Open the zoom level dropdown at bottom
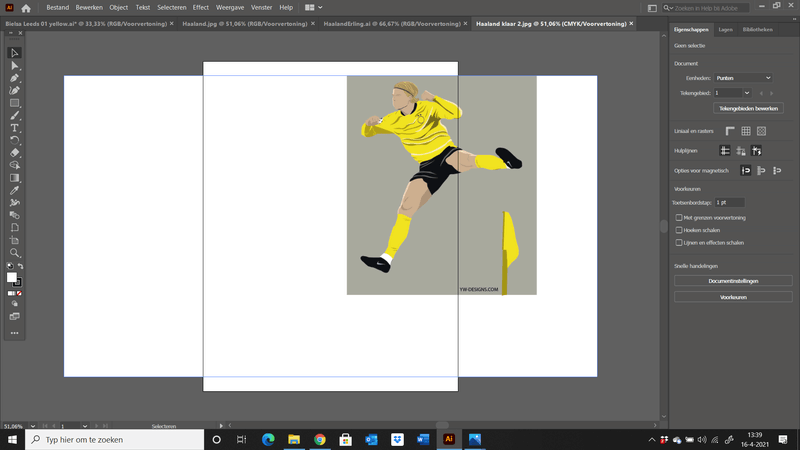The image size is (800, 450). (33, 426)
